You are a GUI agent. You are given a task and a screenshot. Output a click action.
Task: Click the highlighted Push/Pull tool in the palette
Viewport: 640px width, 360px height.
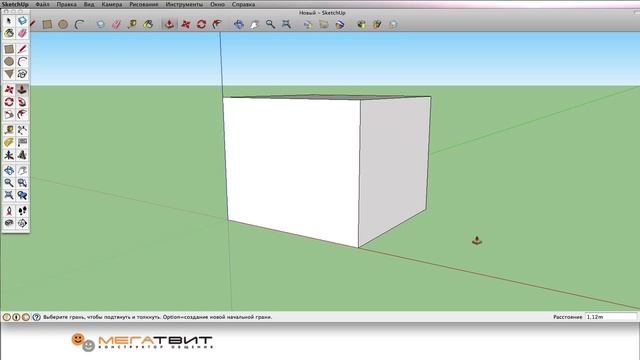point(22,89)
